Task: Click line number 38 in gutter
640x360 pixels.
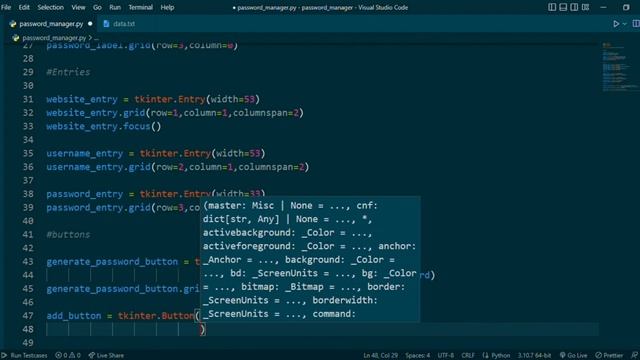Action: (x=28, y=194)
